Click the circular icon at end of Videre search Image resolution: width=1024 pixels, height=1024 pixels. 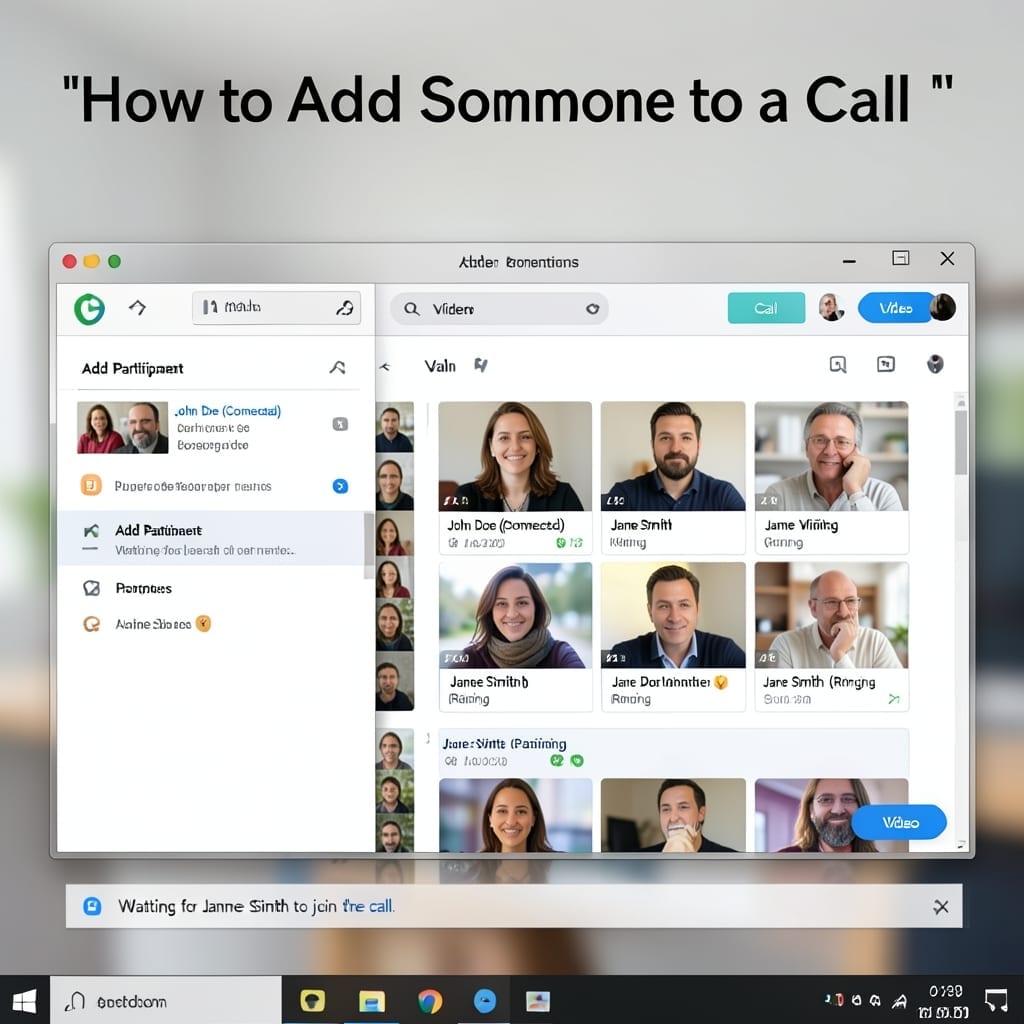tap(592, 309)
